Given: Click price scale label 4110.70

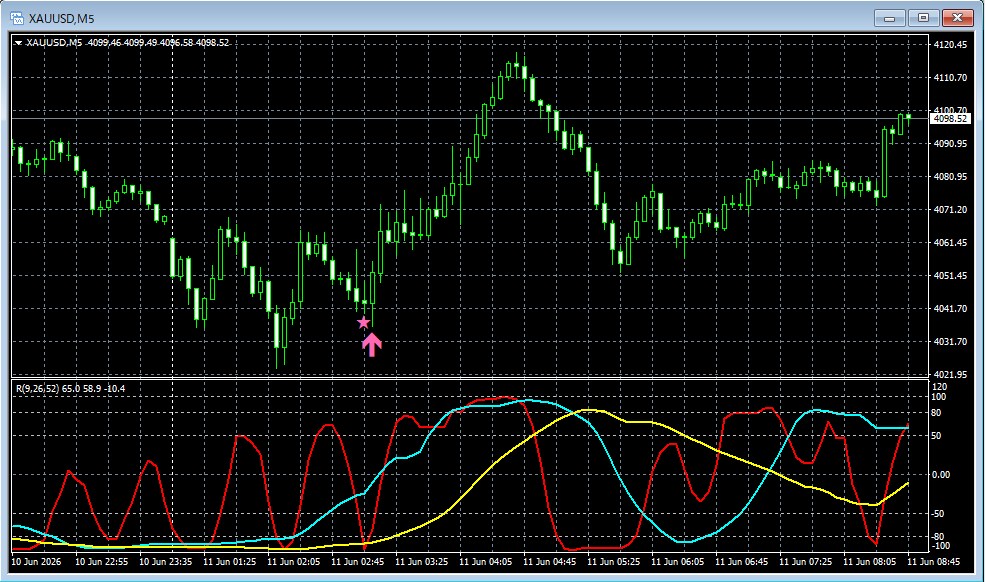Looking at the screenshot, I should (950, 78).
